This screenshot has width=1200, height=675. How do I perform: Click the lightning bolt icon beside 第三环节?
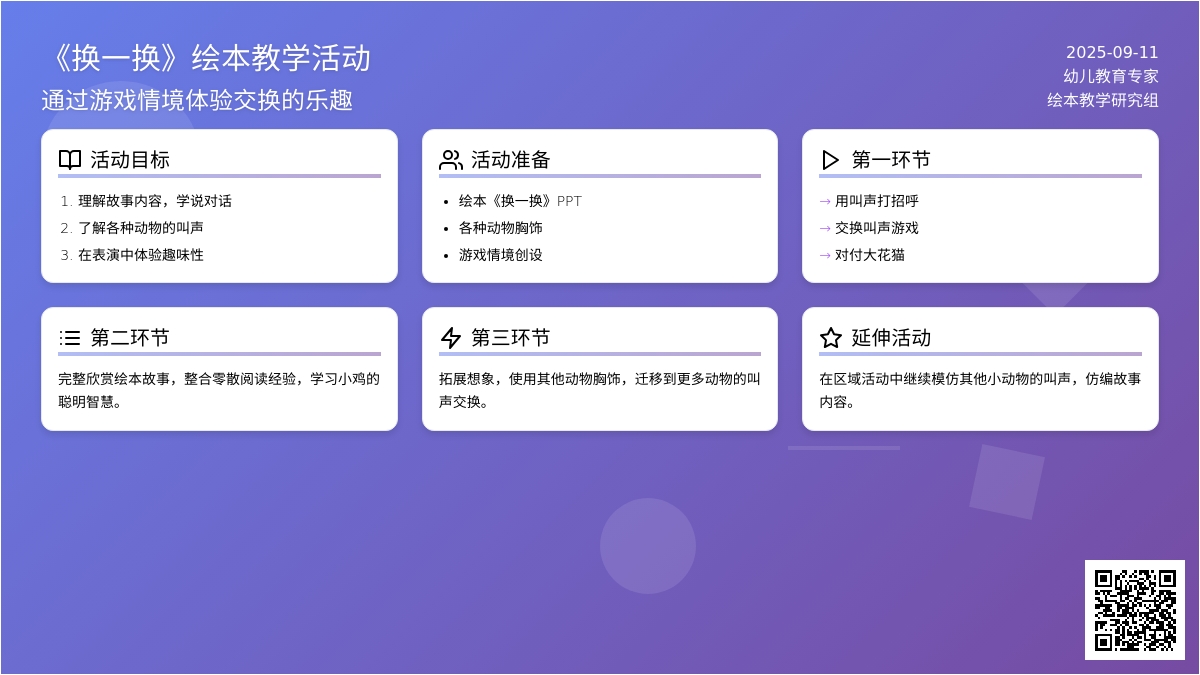(x=451, y=338)
